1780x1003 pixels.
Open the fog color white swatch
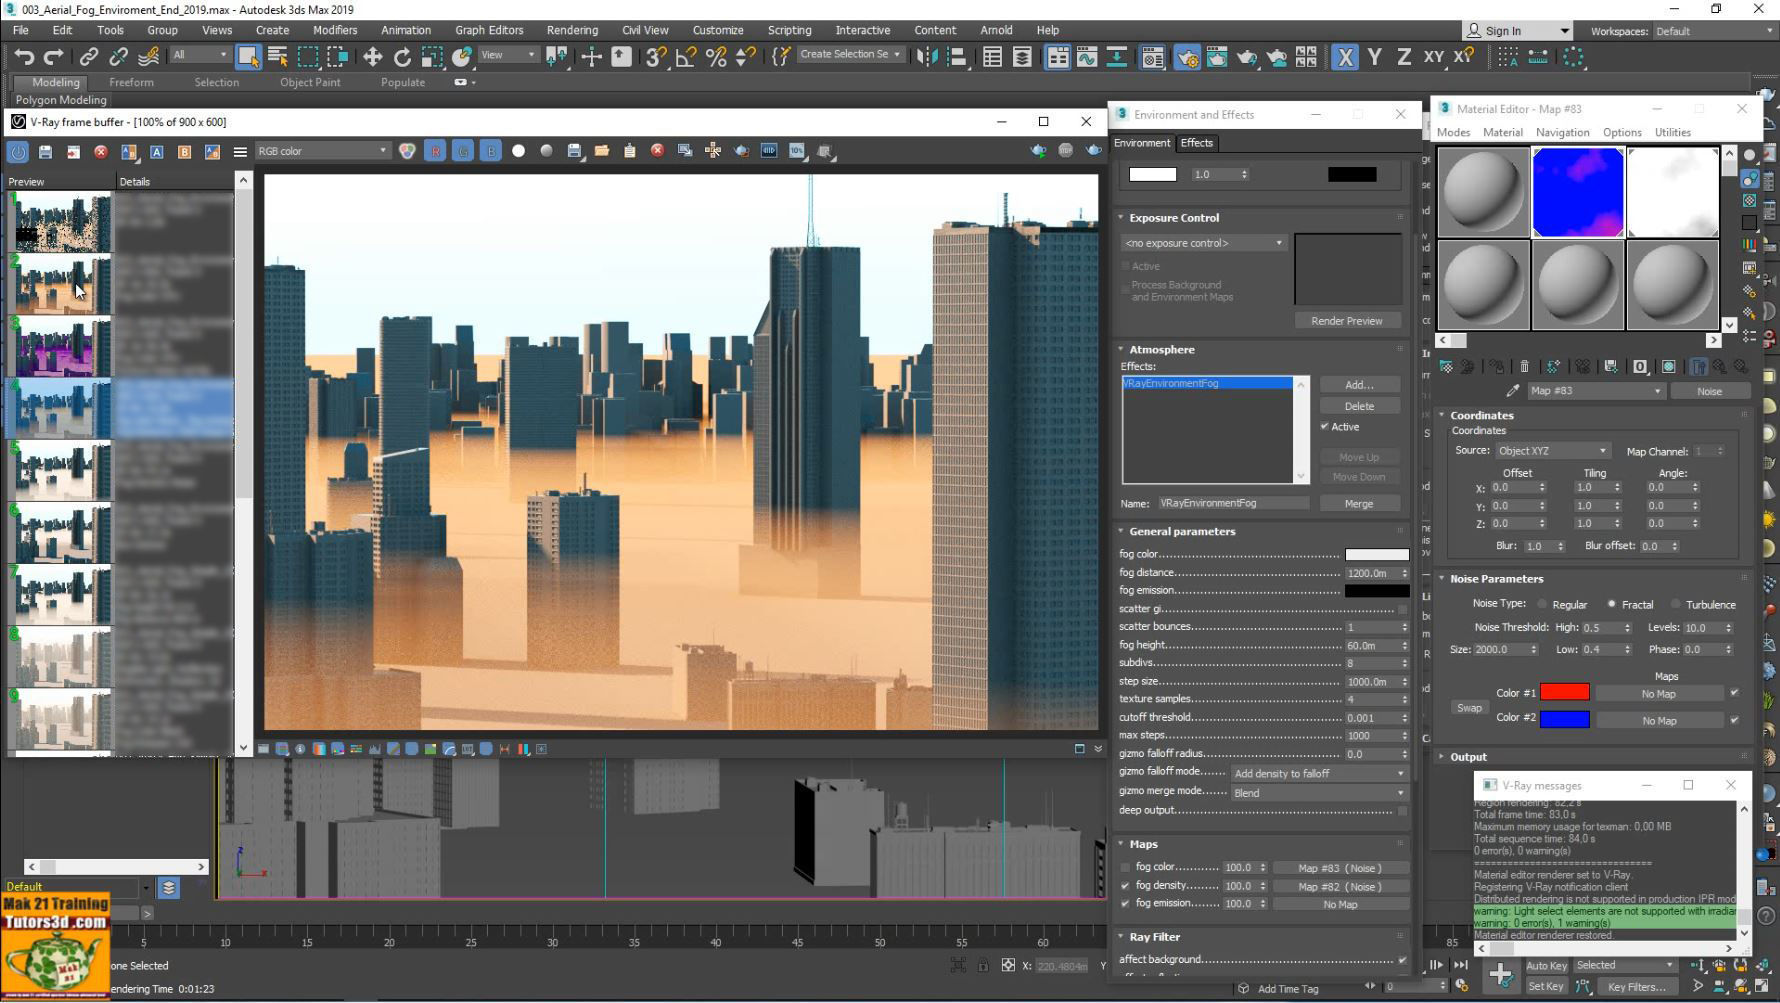[x=1376, y=555]
